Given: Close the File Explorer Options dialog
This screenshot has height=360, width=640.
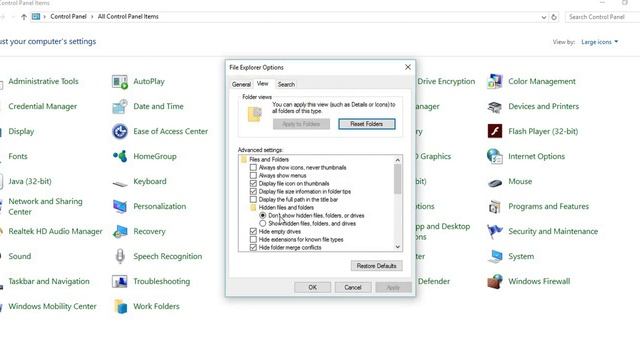Looking at the screenshot, I should pyautogui.click(x=407, y=67).
